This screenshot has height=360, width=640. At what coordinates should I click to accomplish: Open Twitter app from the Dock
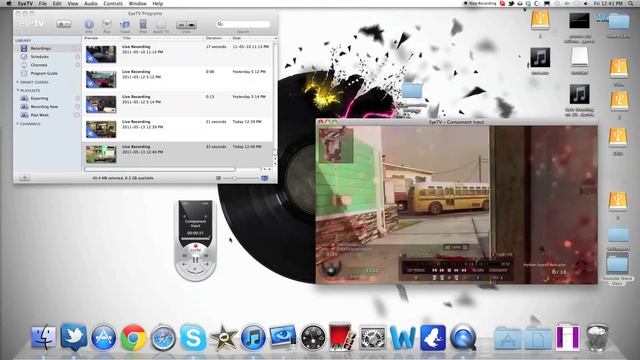click(x=74, y=338)
